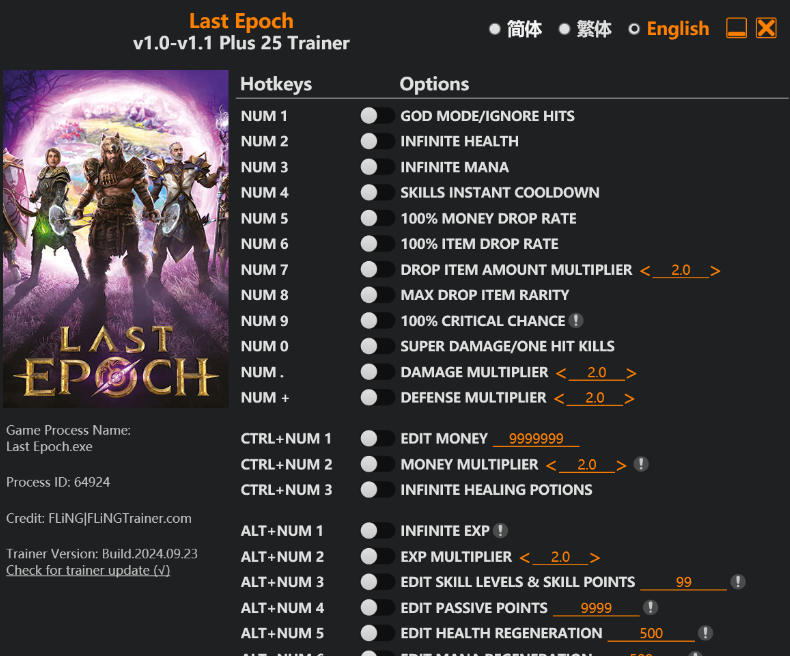Close the trainer with the X button

[766, 28]
